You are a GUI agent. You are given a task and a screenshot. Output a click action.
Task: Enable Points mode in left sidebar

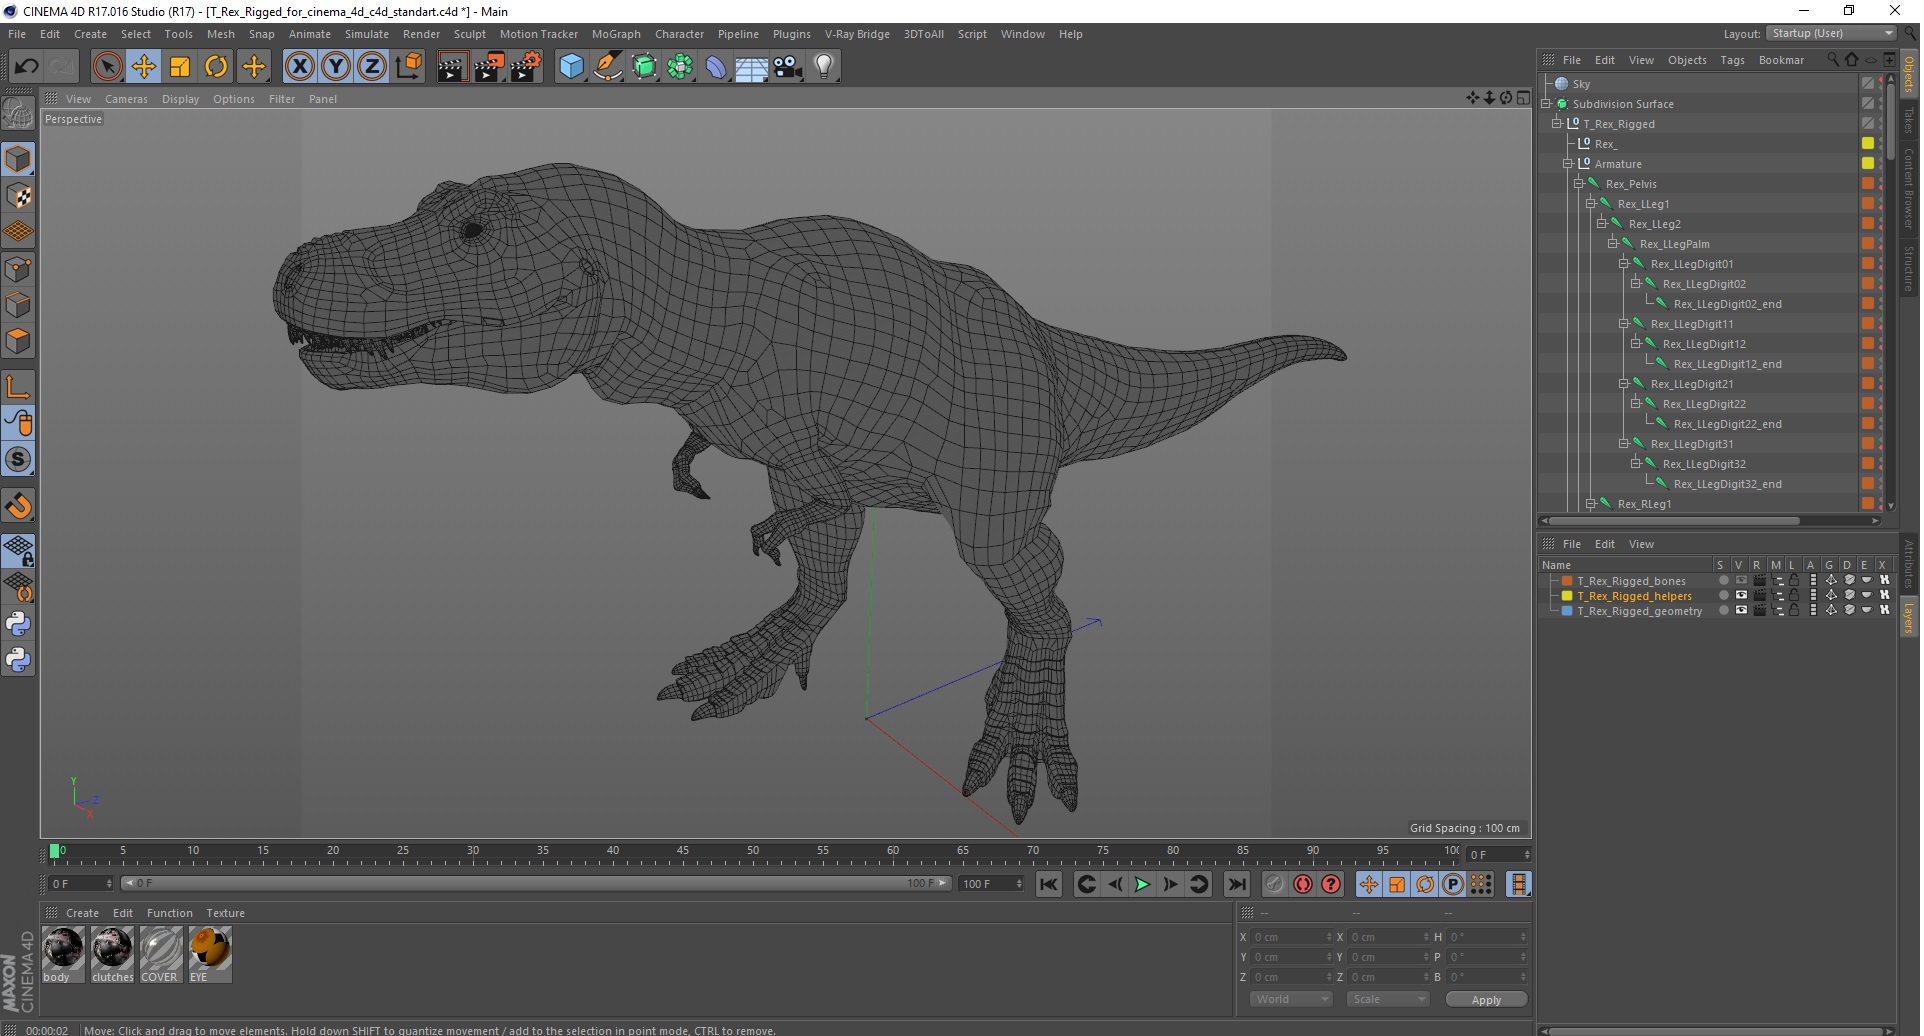coord(18,269)
